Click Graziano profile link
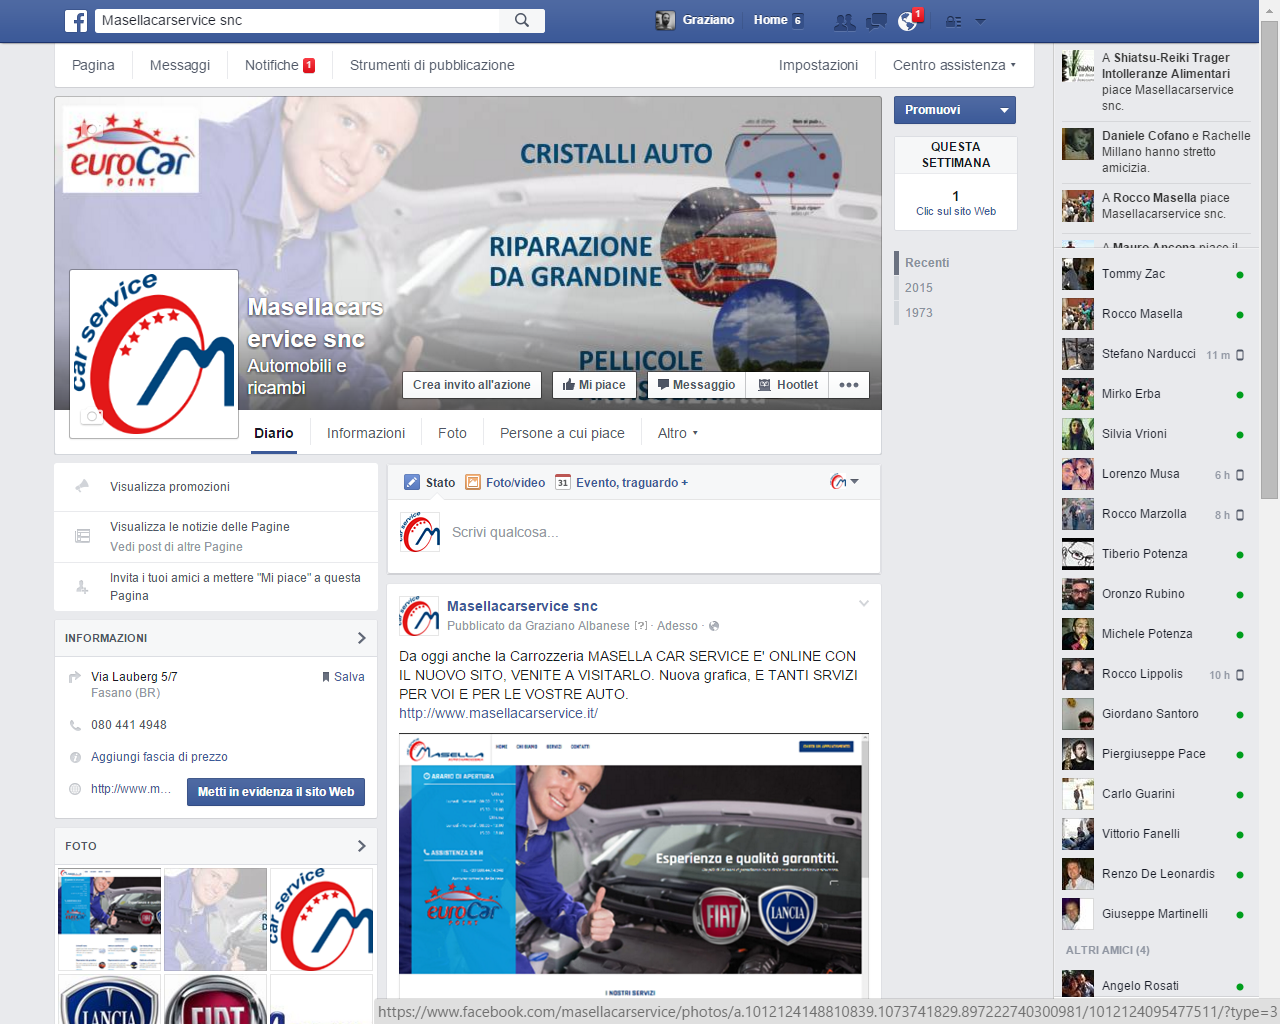Image resolution: width=1280 pixels, height=1024 pixels. 695,20
